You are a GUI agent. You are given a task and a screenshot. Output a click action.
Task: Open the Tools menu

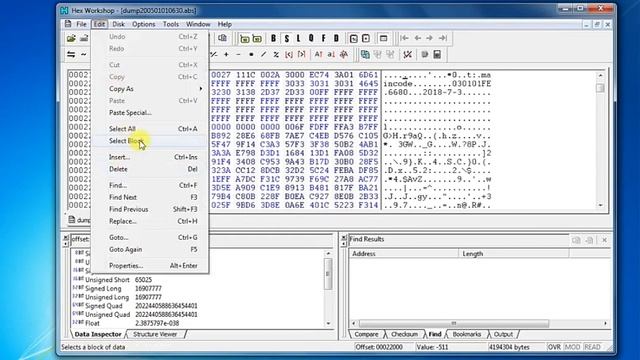pyautogui.click(x=171, y=24)
